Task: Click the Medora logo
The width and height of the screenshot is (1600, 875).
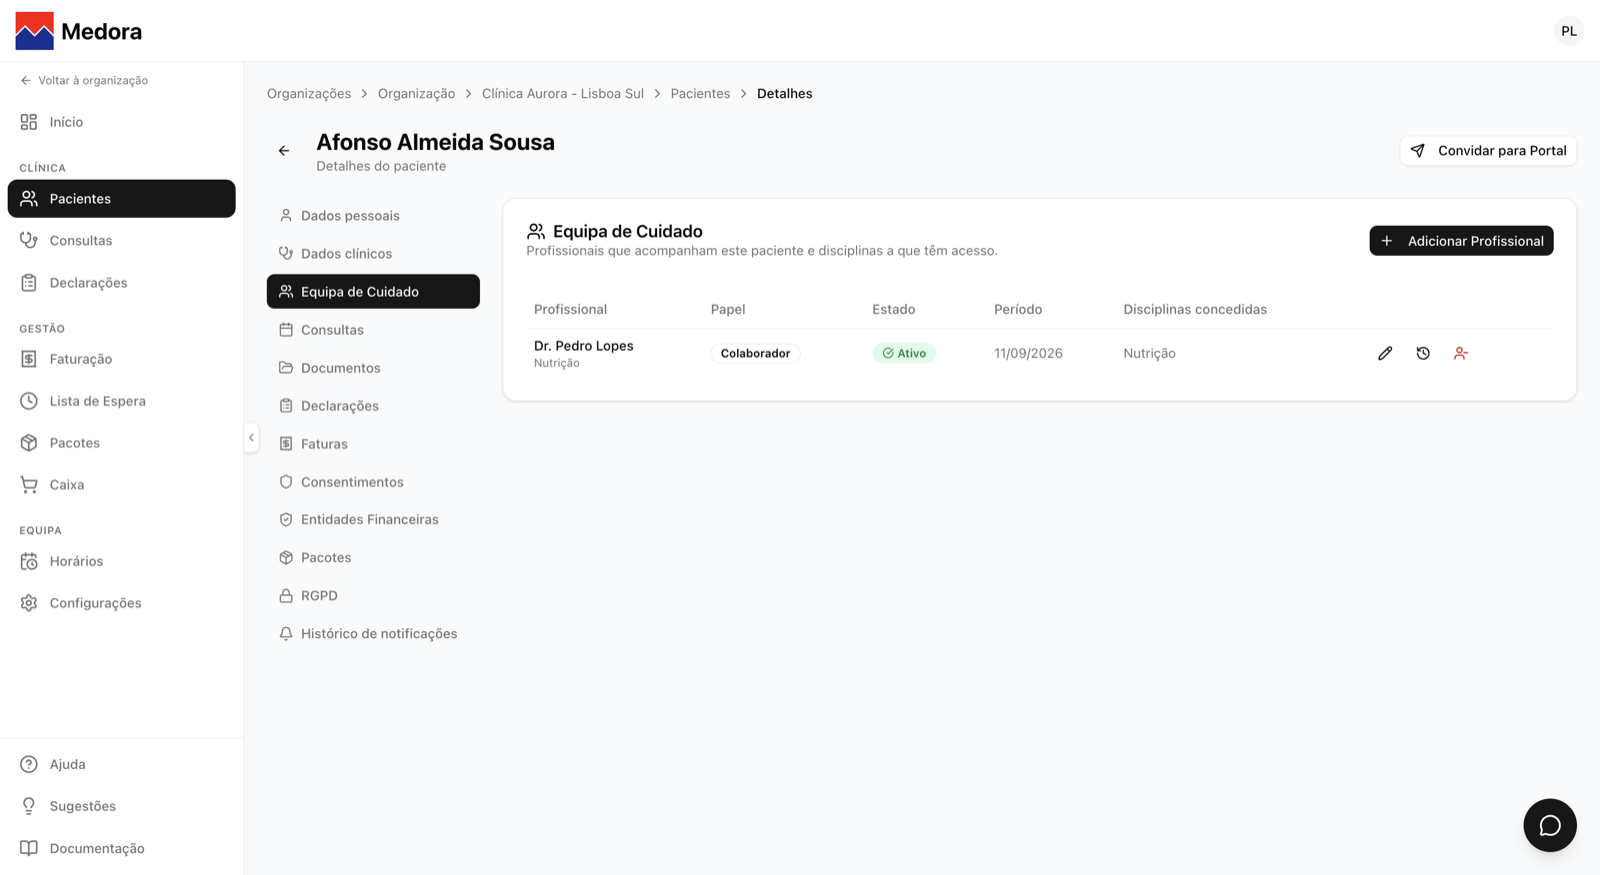Action: coord(79,31)
